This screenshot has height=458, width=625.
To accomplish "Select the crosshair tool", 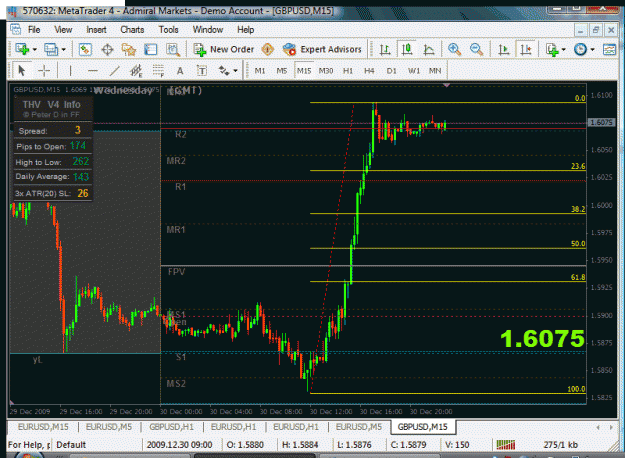I will click(x=44, y=71).
